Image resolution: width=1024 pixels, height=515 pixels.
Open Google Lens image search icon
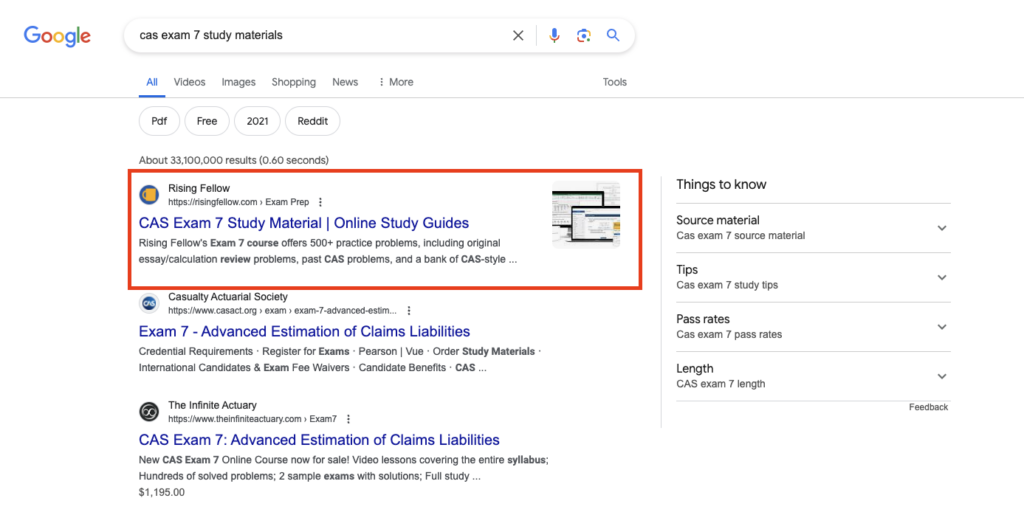(x=584, y=35)
